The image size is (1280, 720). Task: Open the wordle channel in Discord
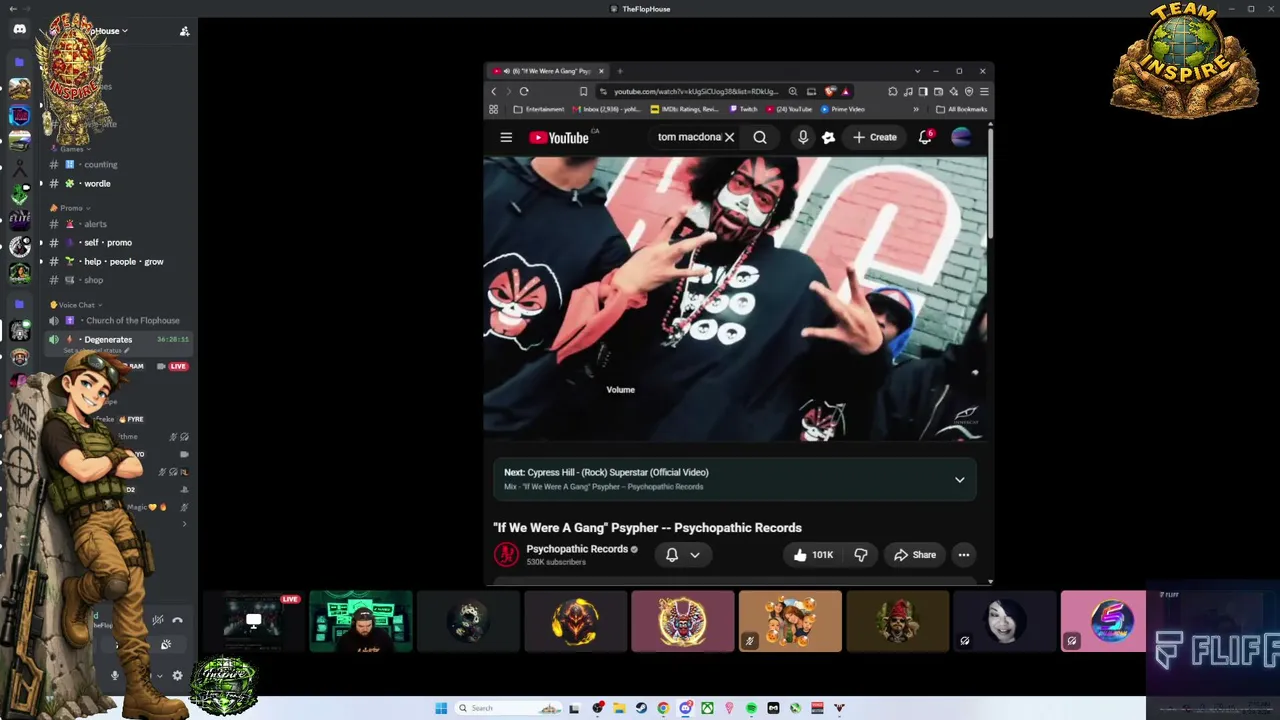pos(97,184)
